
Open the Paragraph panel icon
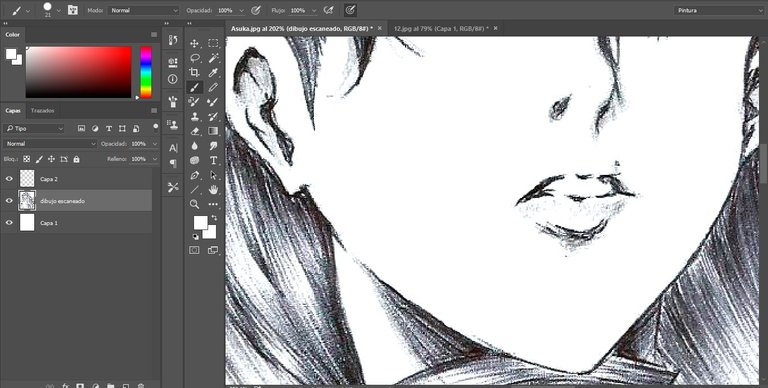point(173,164)
